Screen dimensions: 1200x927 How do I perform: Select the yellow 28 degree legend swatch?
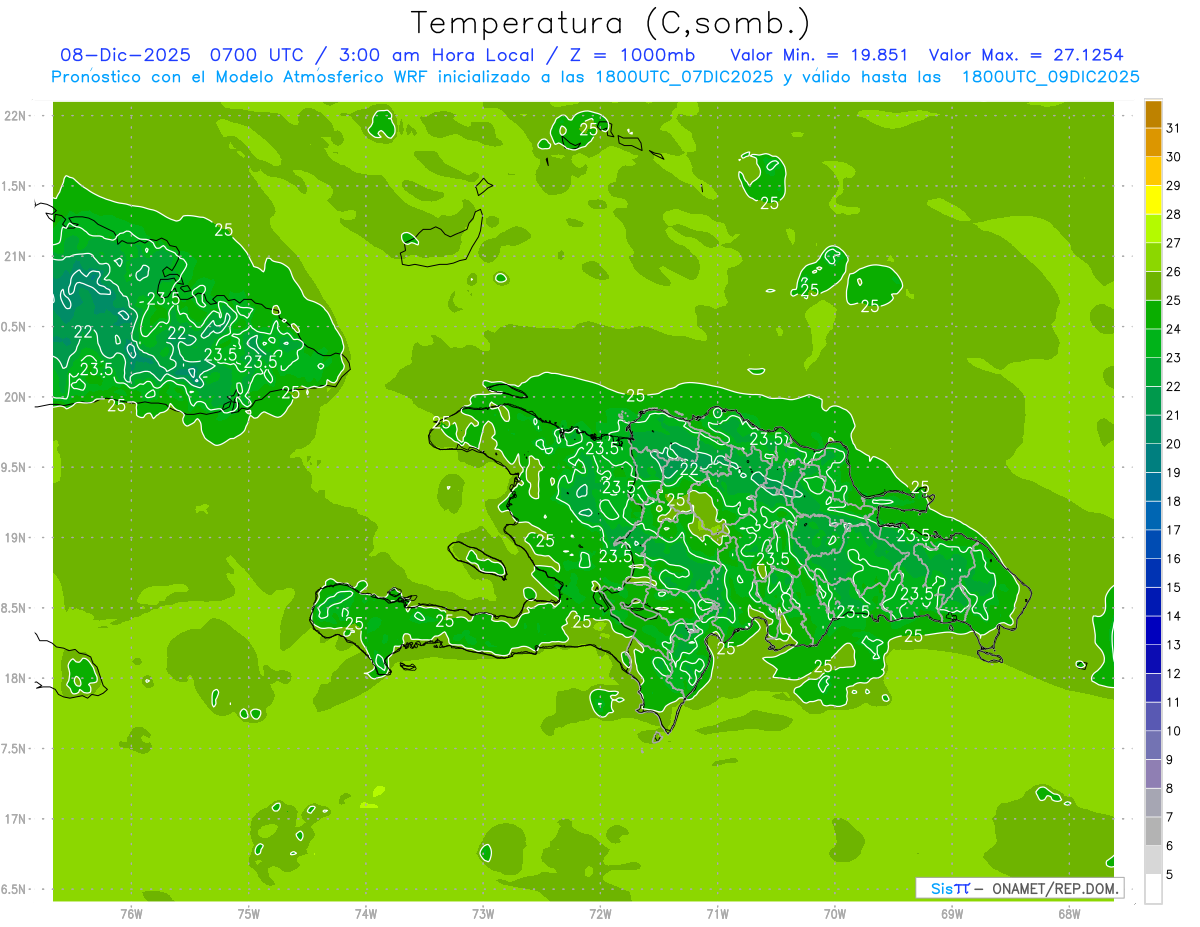point(1153,201)
